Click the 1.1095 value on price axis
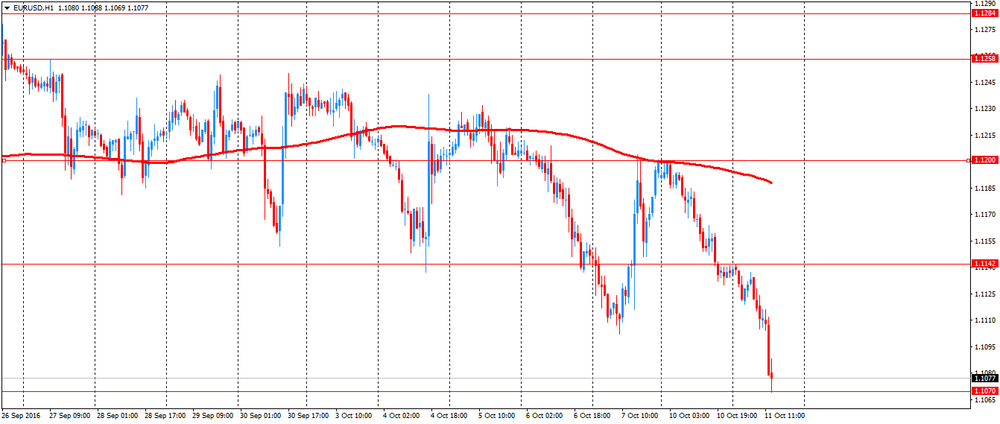1000x424 pixels. pos(983,347)
